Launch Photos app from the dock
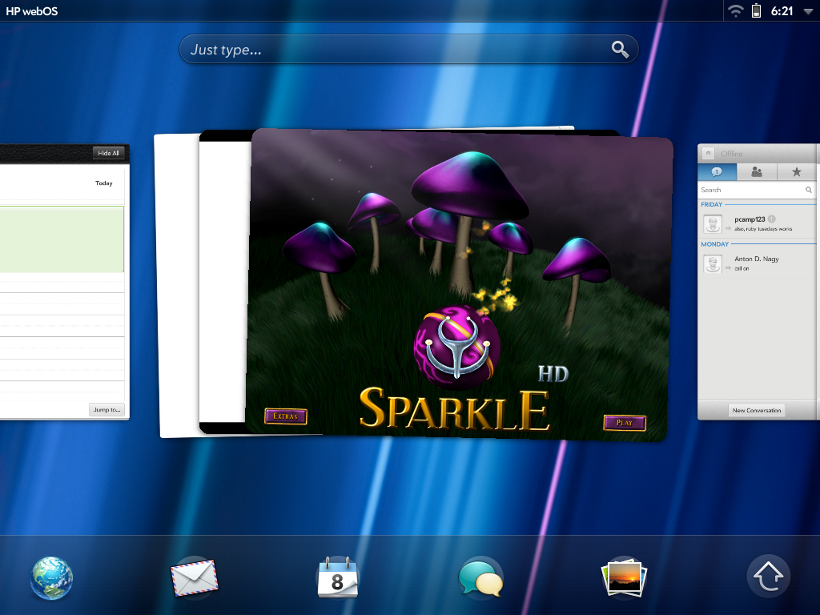This screenshot has width=820, height=615. coord(624,578)
